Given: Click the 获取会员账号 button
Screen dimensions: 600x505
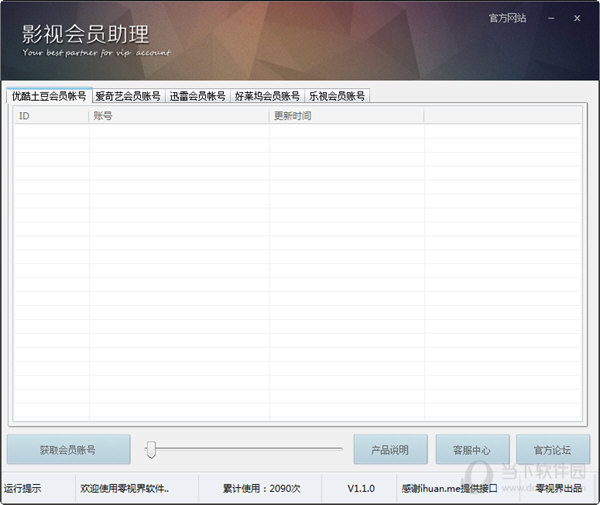Looking at the screenshot, I should (x=68, y=450).
